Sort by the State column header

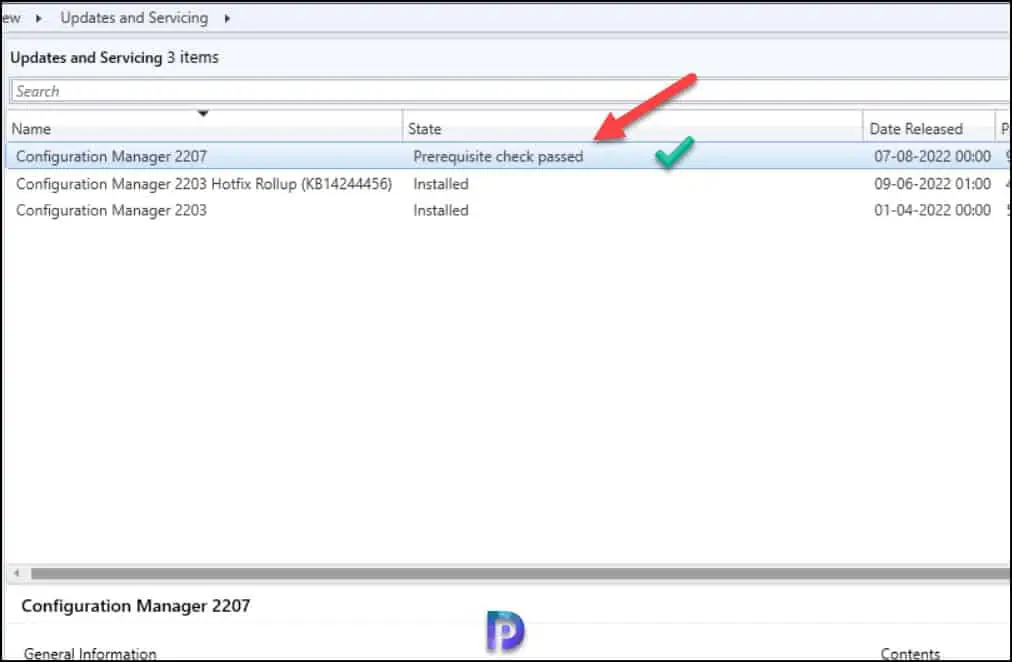(632, 128)
